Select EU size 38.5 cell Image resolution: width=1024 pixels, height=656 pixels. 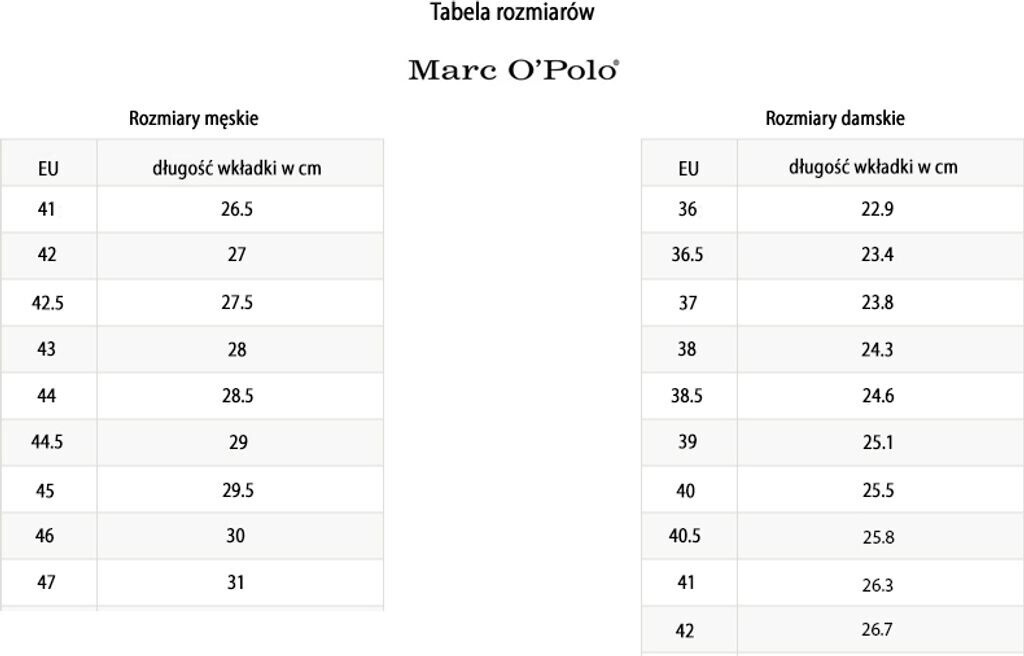[x=687, y=396]
